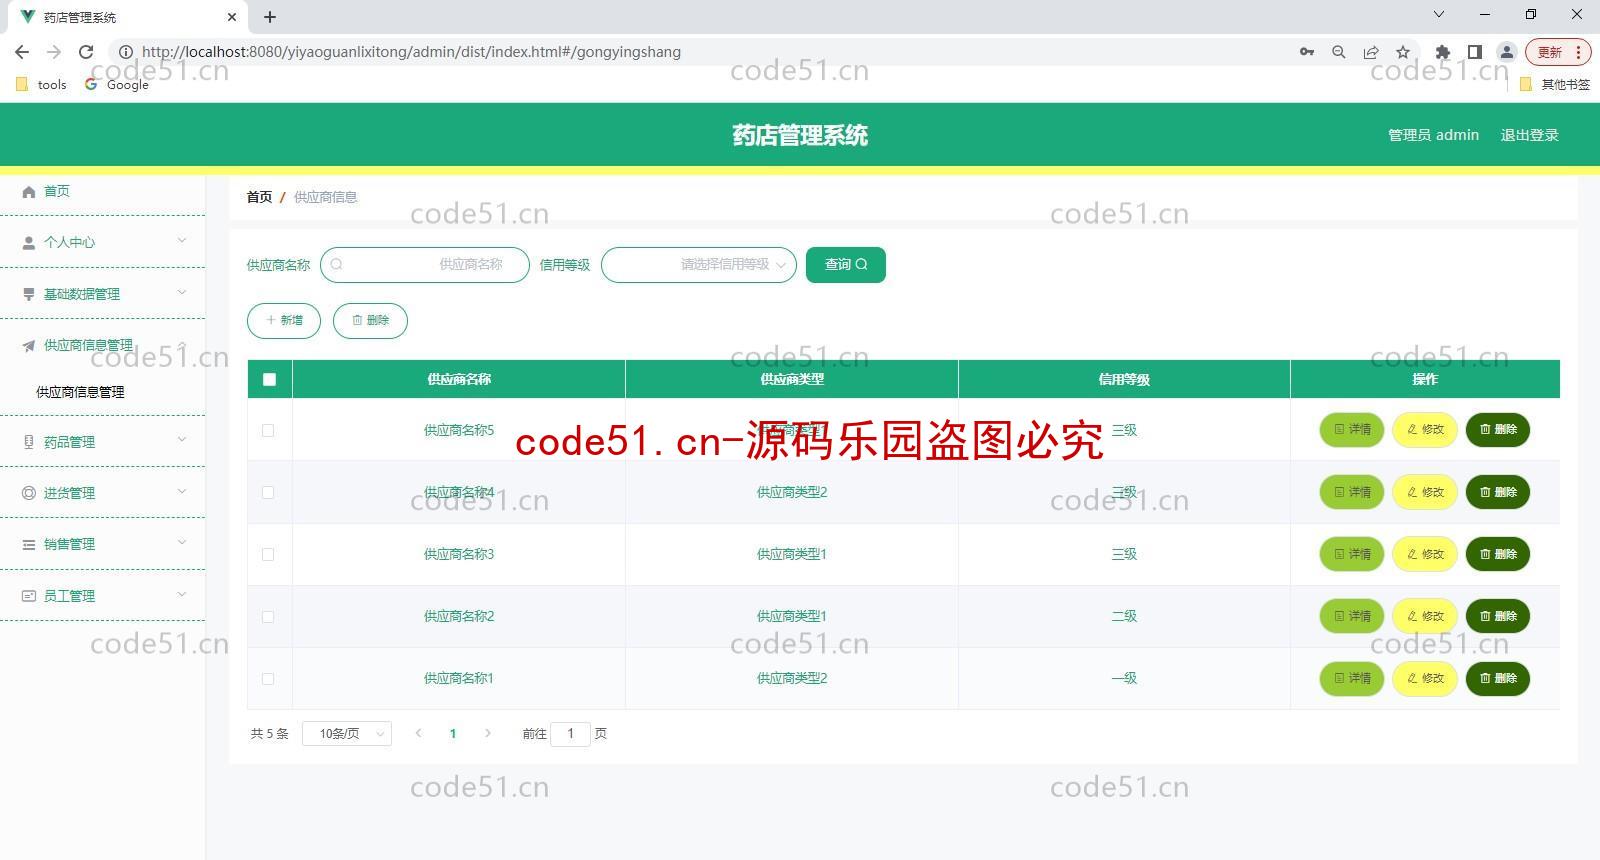Screen dimensions: 1600x860
Task: Click 修改 for 供应商名称2
Action: coord(1425,616)
